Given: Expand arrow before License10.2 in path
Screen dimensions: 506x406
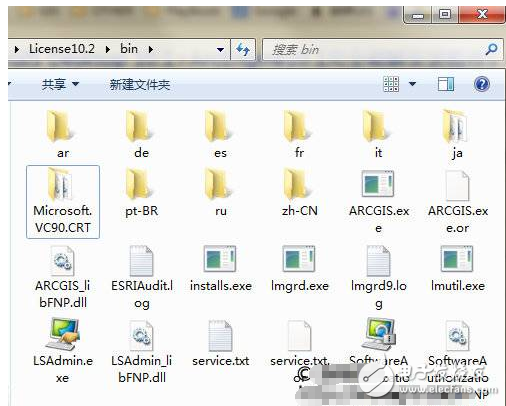Looking at the screenshot, I should [x=17, y=50].
